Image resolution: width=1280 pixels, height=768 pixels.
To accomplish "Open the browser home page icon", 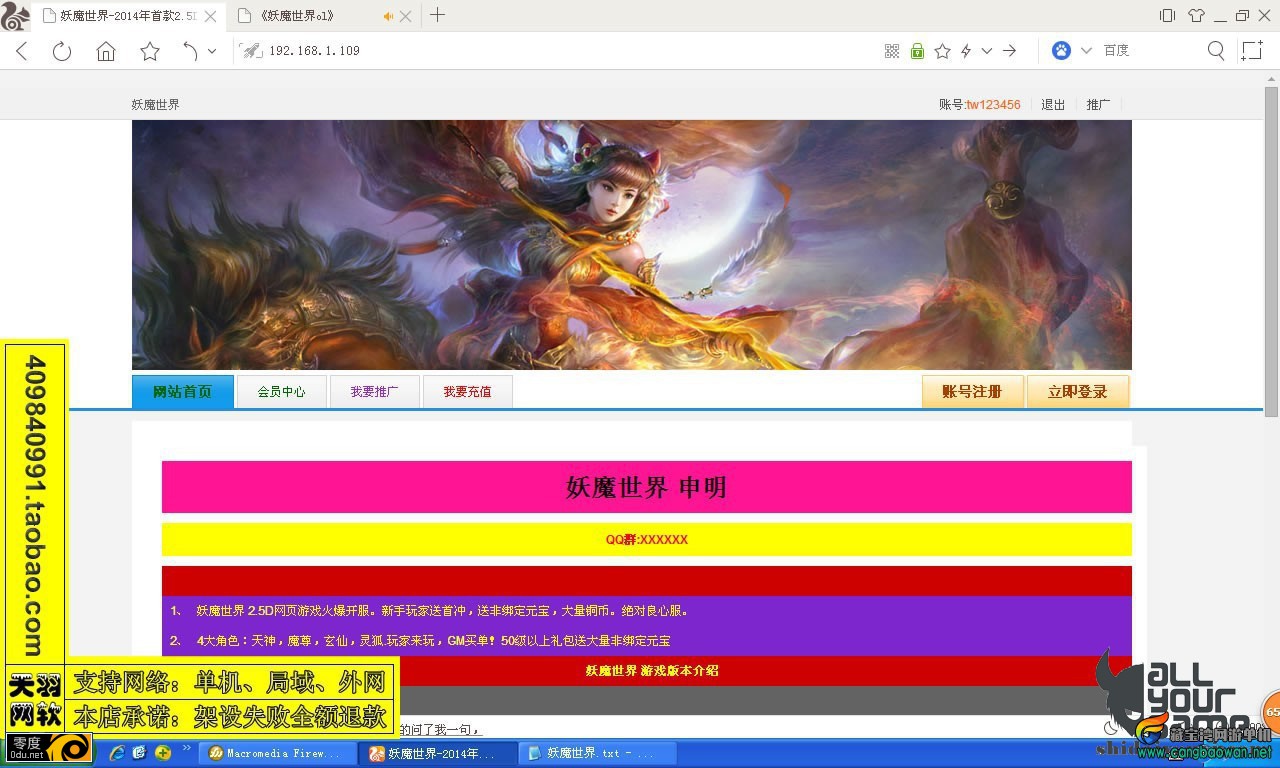I will point(106,51).
